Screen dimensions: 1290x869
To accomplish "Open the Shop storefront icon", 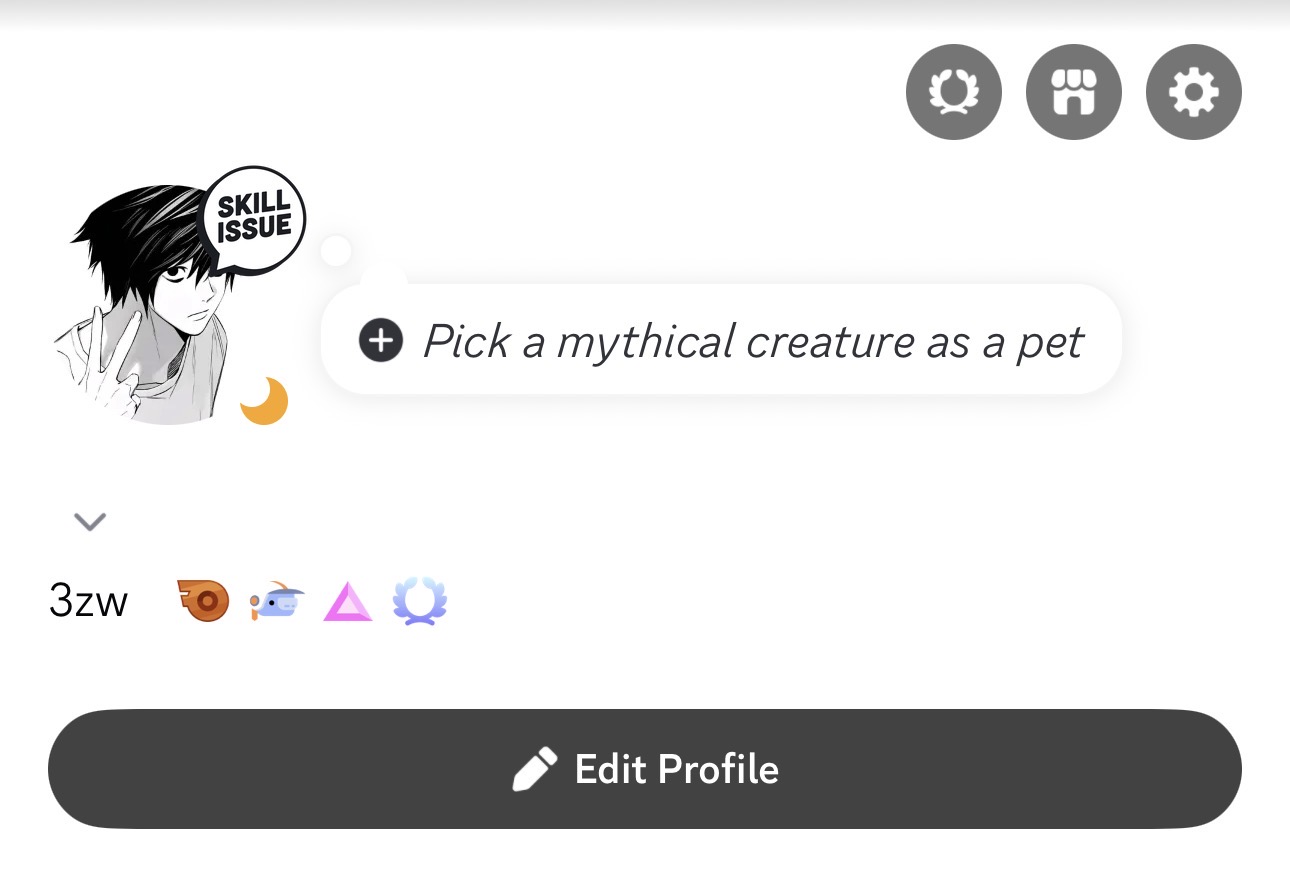I will (1073, 92).
